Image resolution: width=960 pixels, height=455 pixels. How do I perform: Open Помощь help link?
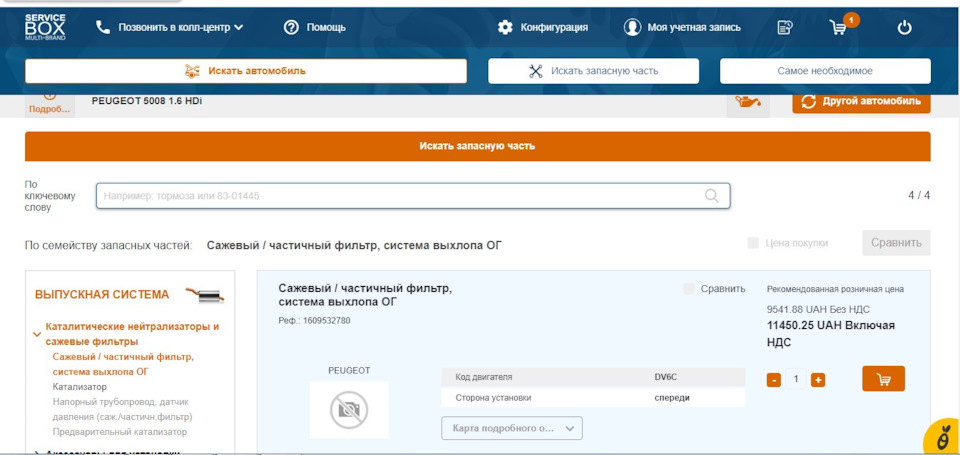(326, 28)
